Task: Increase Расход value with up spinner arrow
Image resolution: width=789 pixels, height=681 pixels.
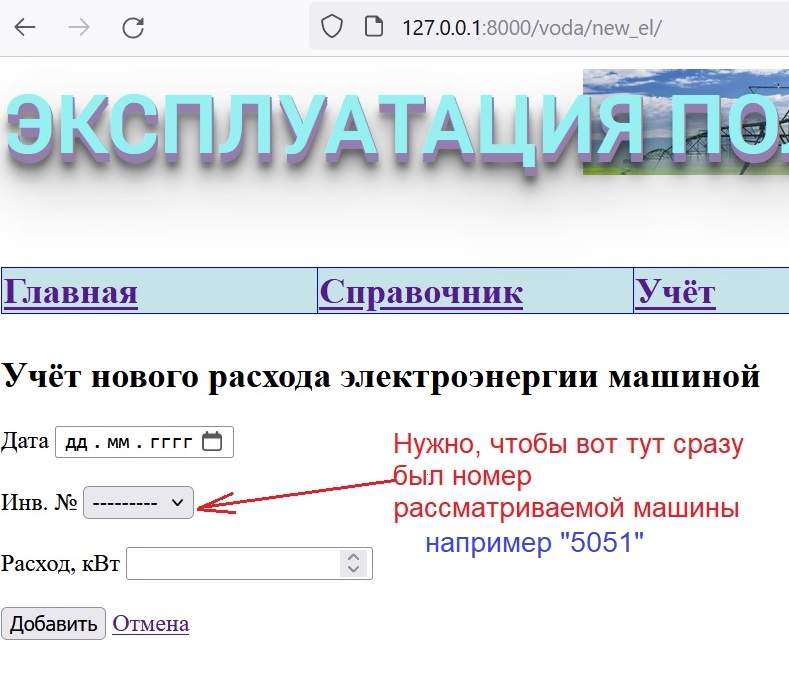Action: 353,557
